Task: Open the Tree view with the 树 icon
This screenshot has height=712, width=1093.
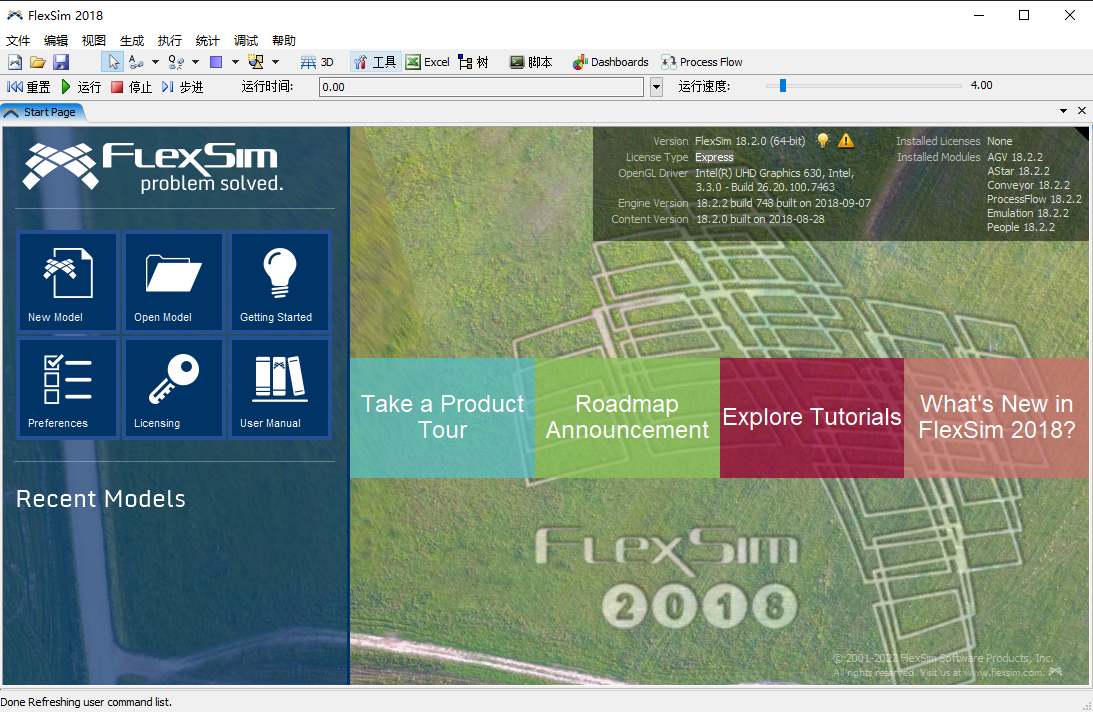Action: coord(472,61)
